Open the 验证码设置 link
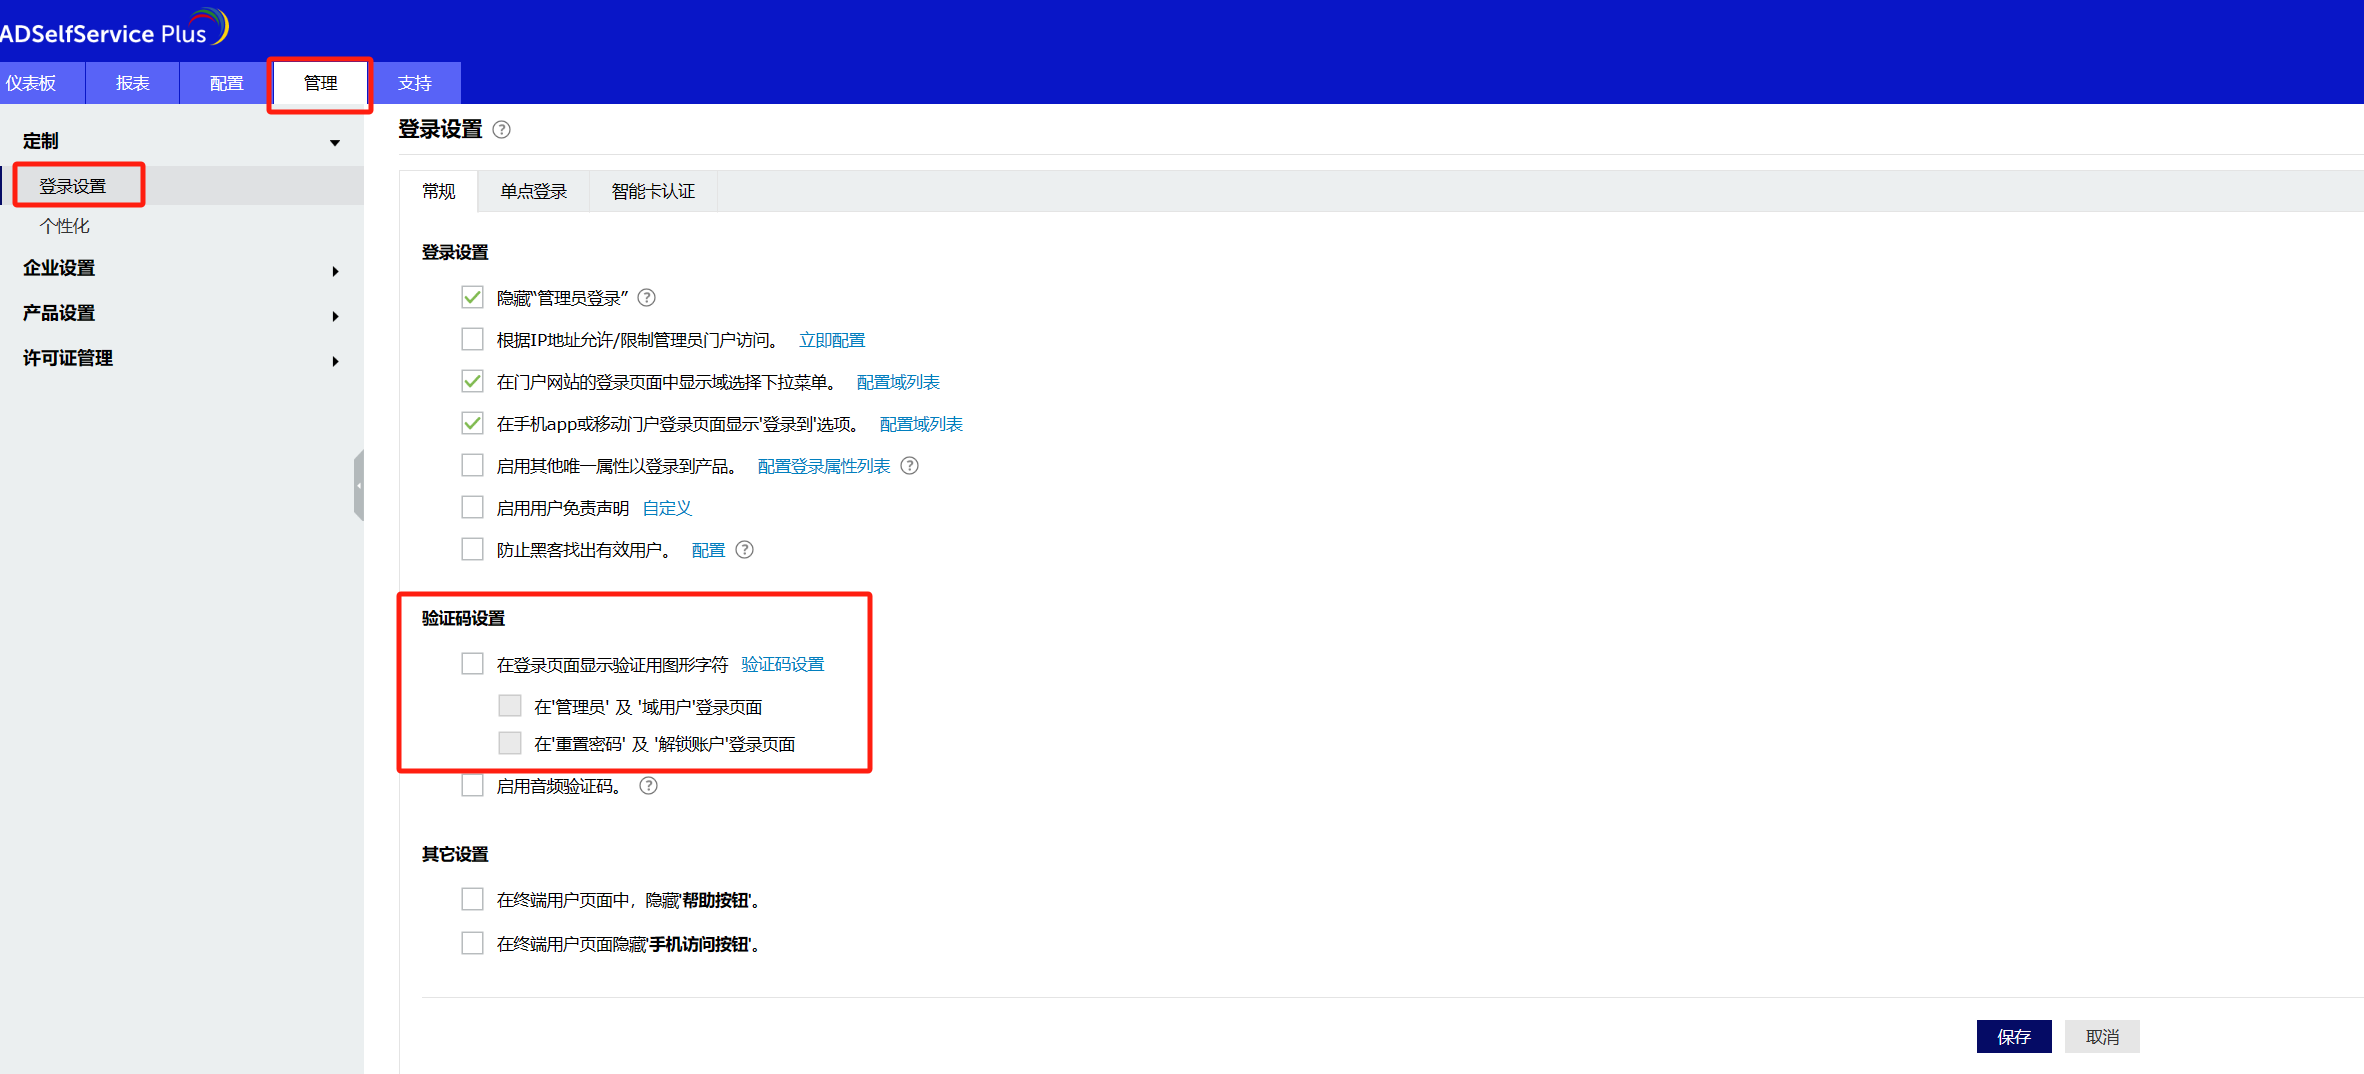2364x1074 pixels. tap(782, 665)
